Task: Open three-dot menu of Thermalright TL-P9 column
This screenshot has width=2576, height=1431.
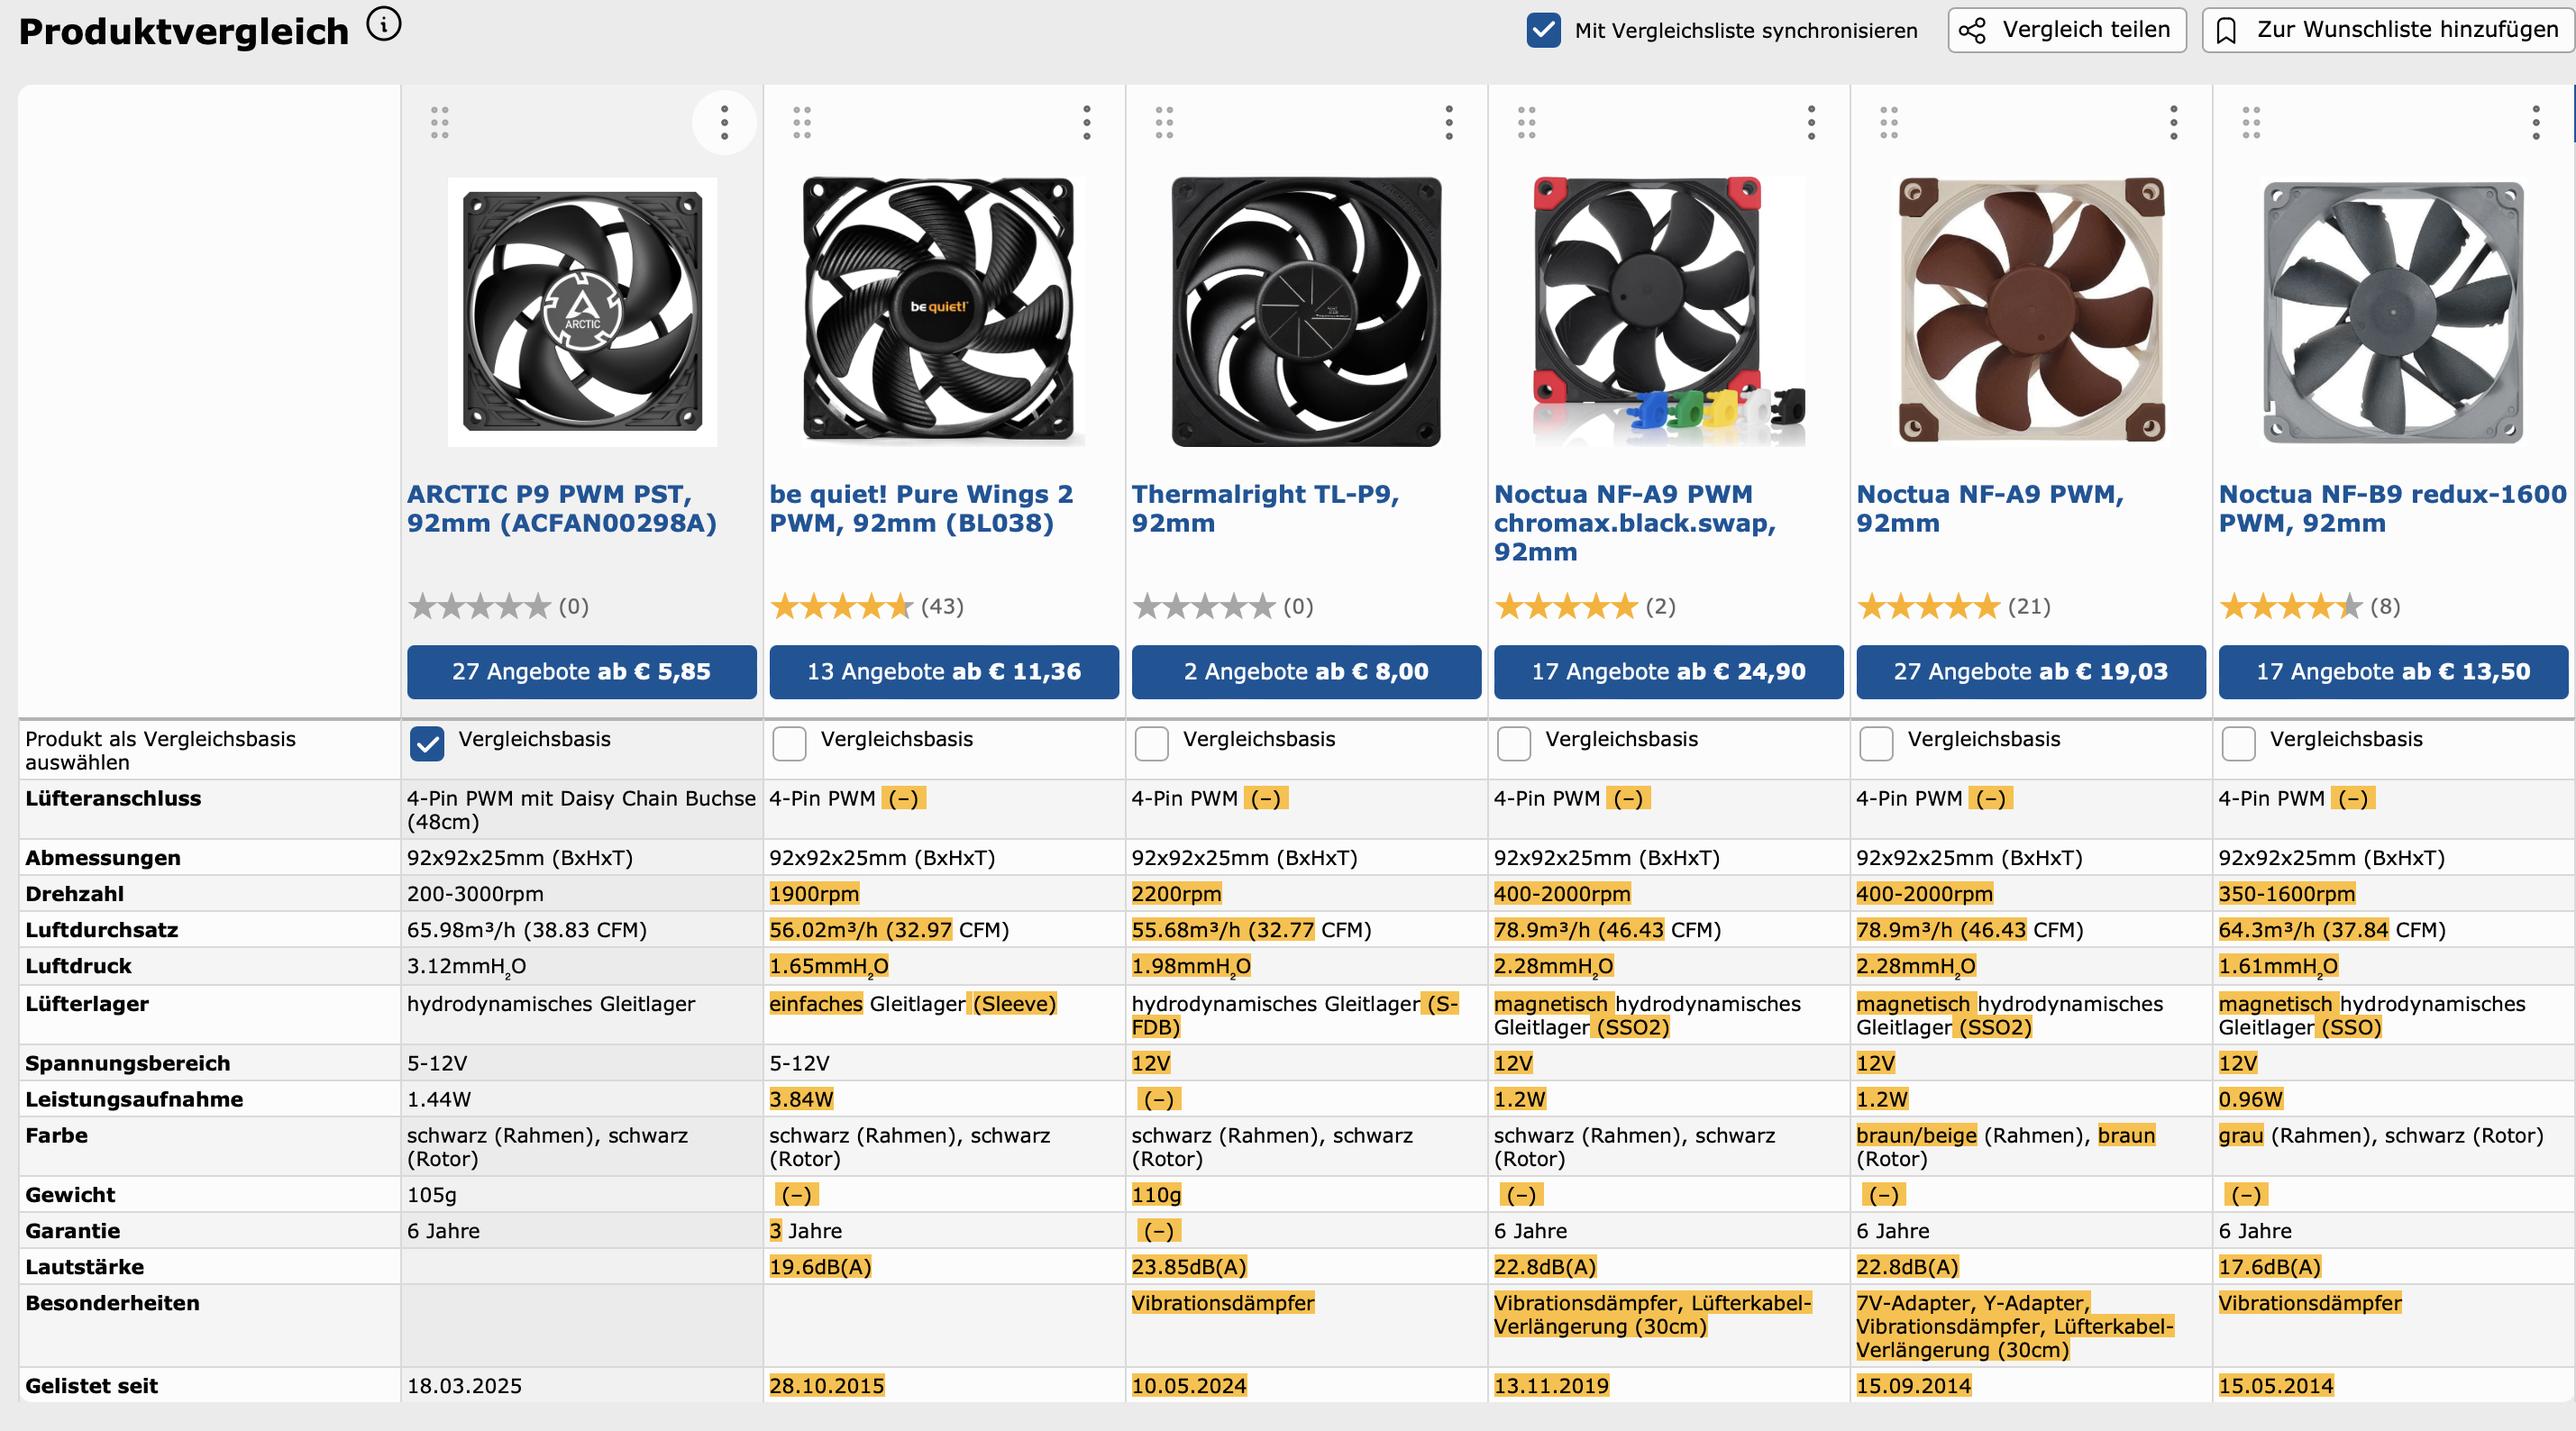Action: [1449, 122]
